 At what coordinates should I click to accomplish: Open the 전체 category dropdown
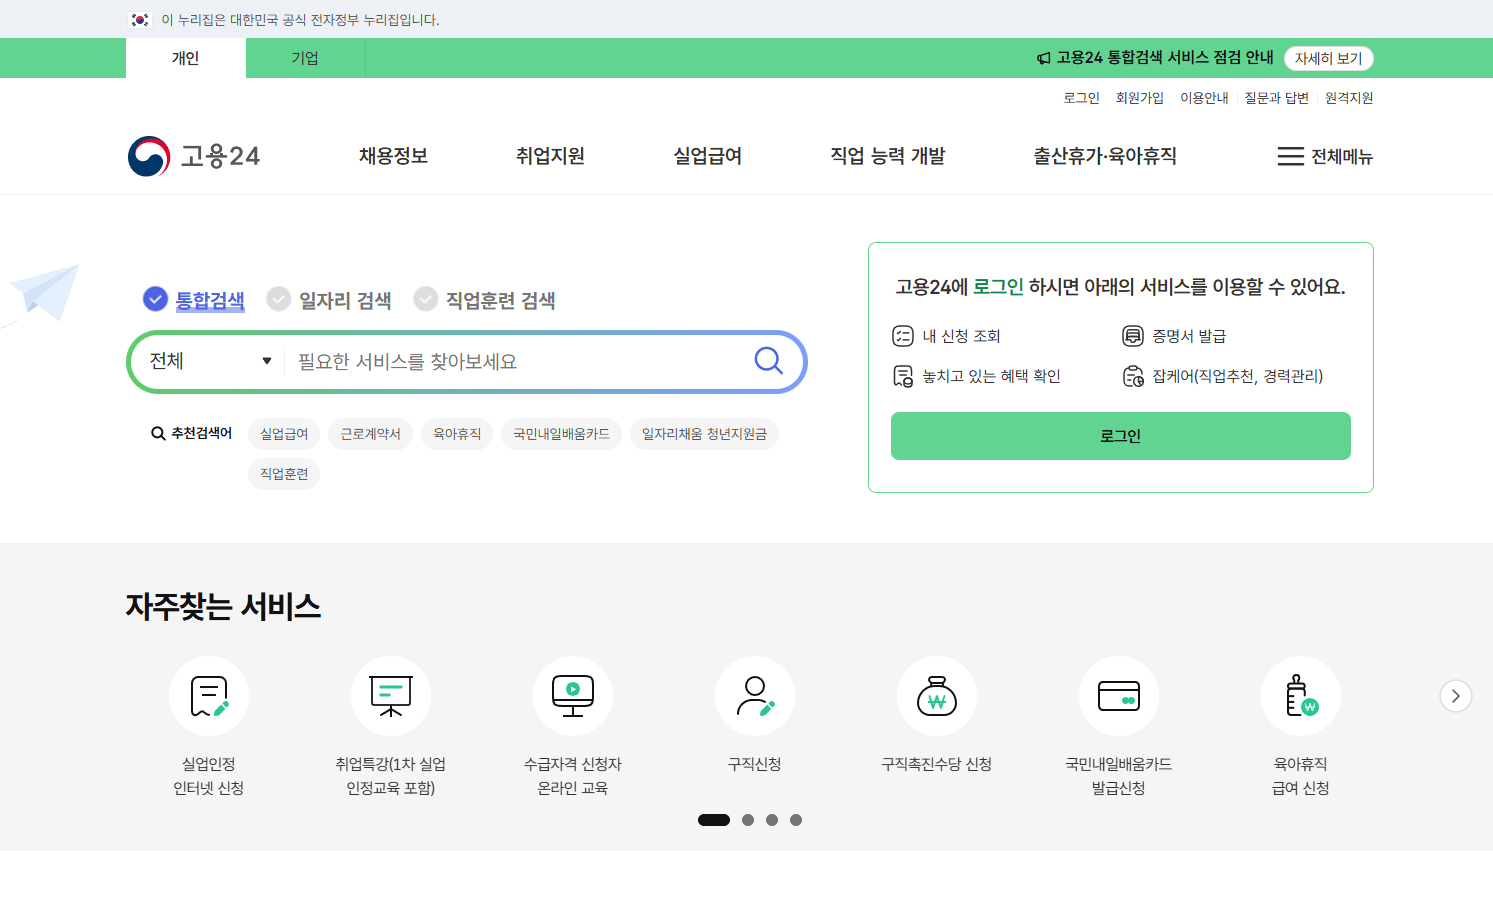pyautogui.click(x=207, y=361)
